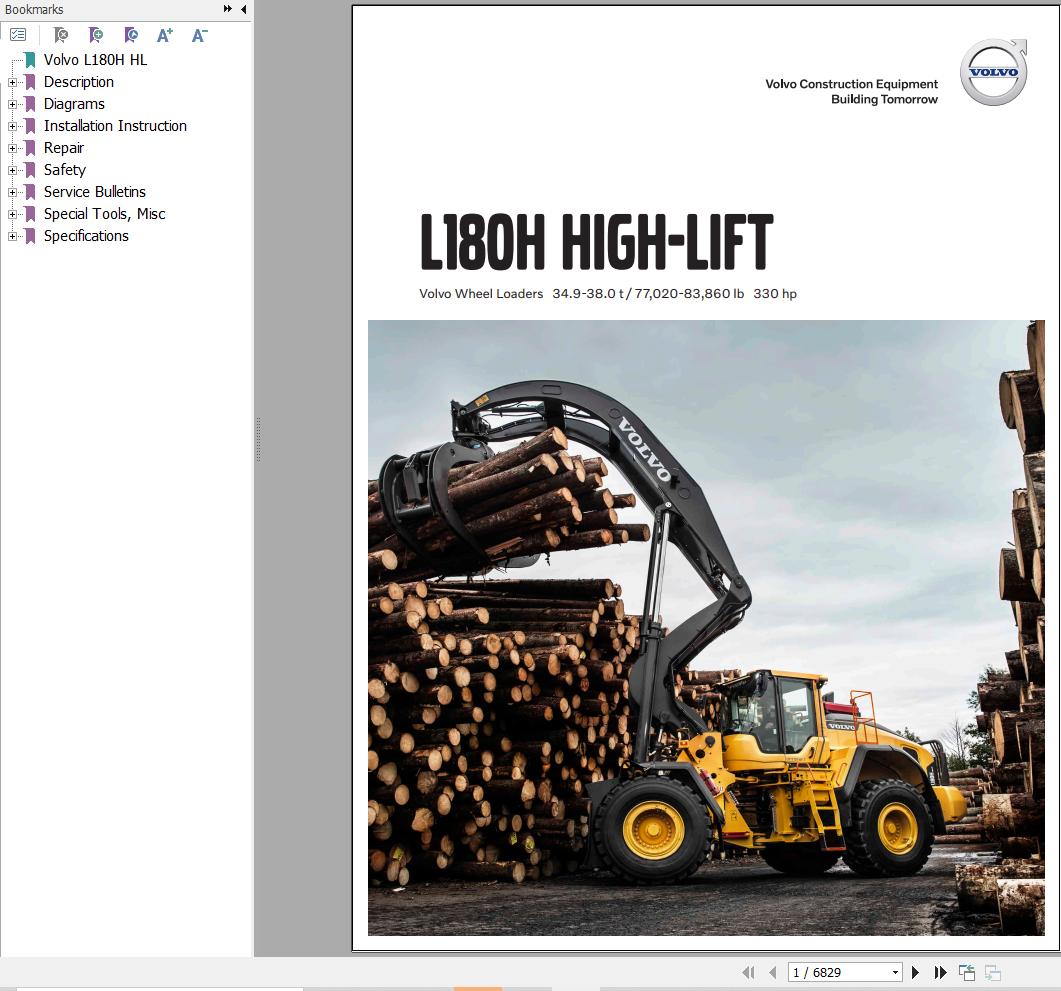Image resolution: width=1061 pixels, height=991 pixels.
Task: Click the panel splitter grip handle
Action: (x=258, y=440)
